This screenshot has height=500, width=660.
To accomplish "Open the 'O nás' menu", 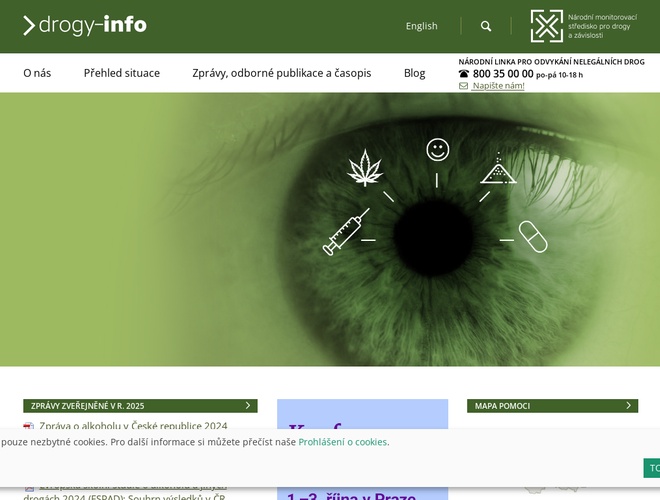I will (37, 73).
